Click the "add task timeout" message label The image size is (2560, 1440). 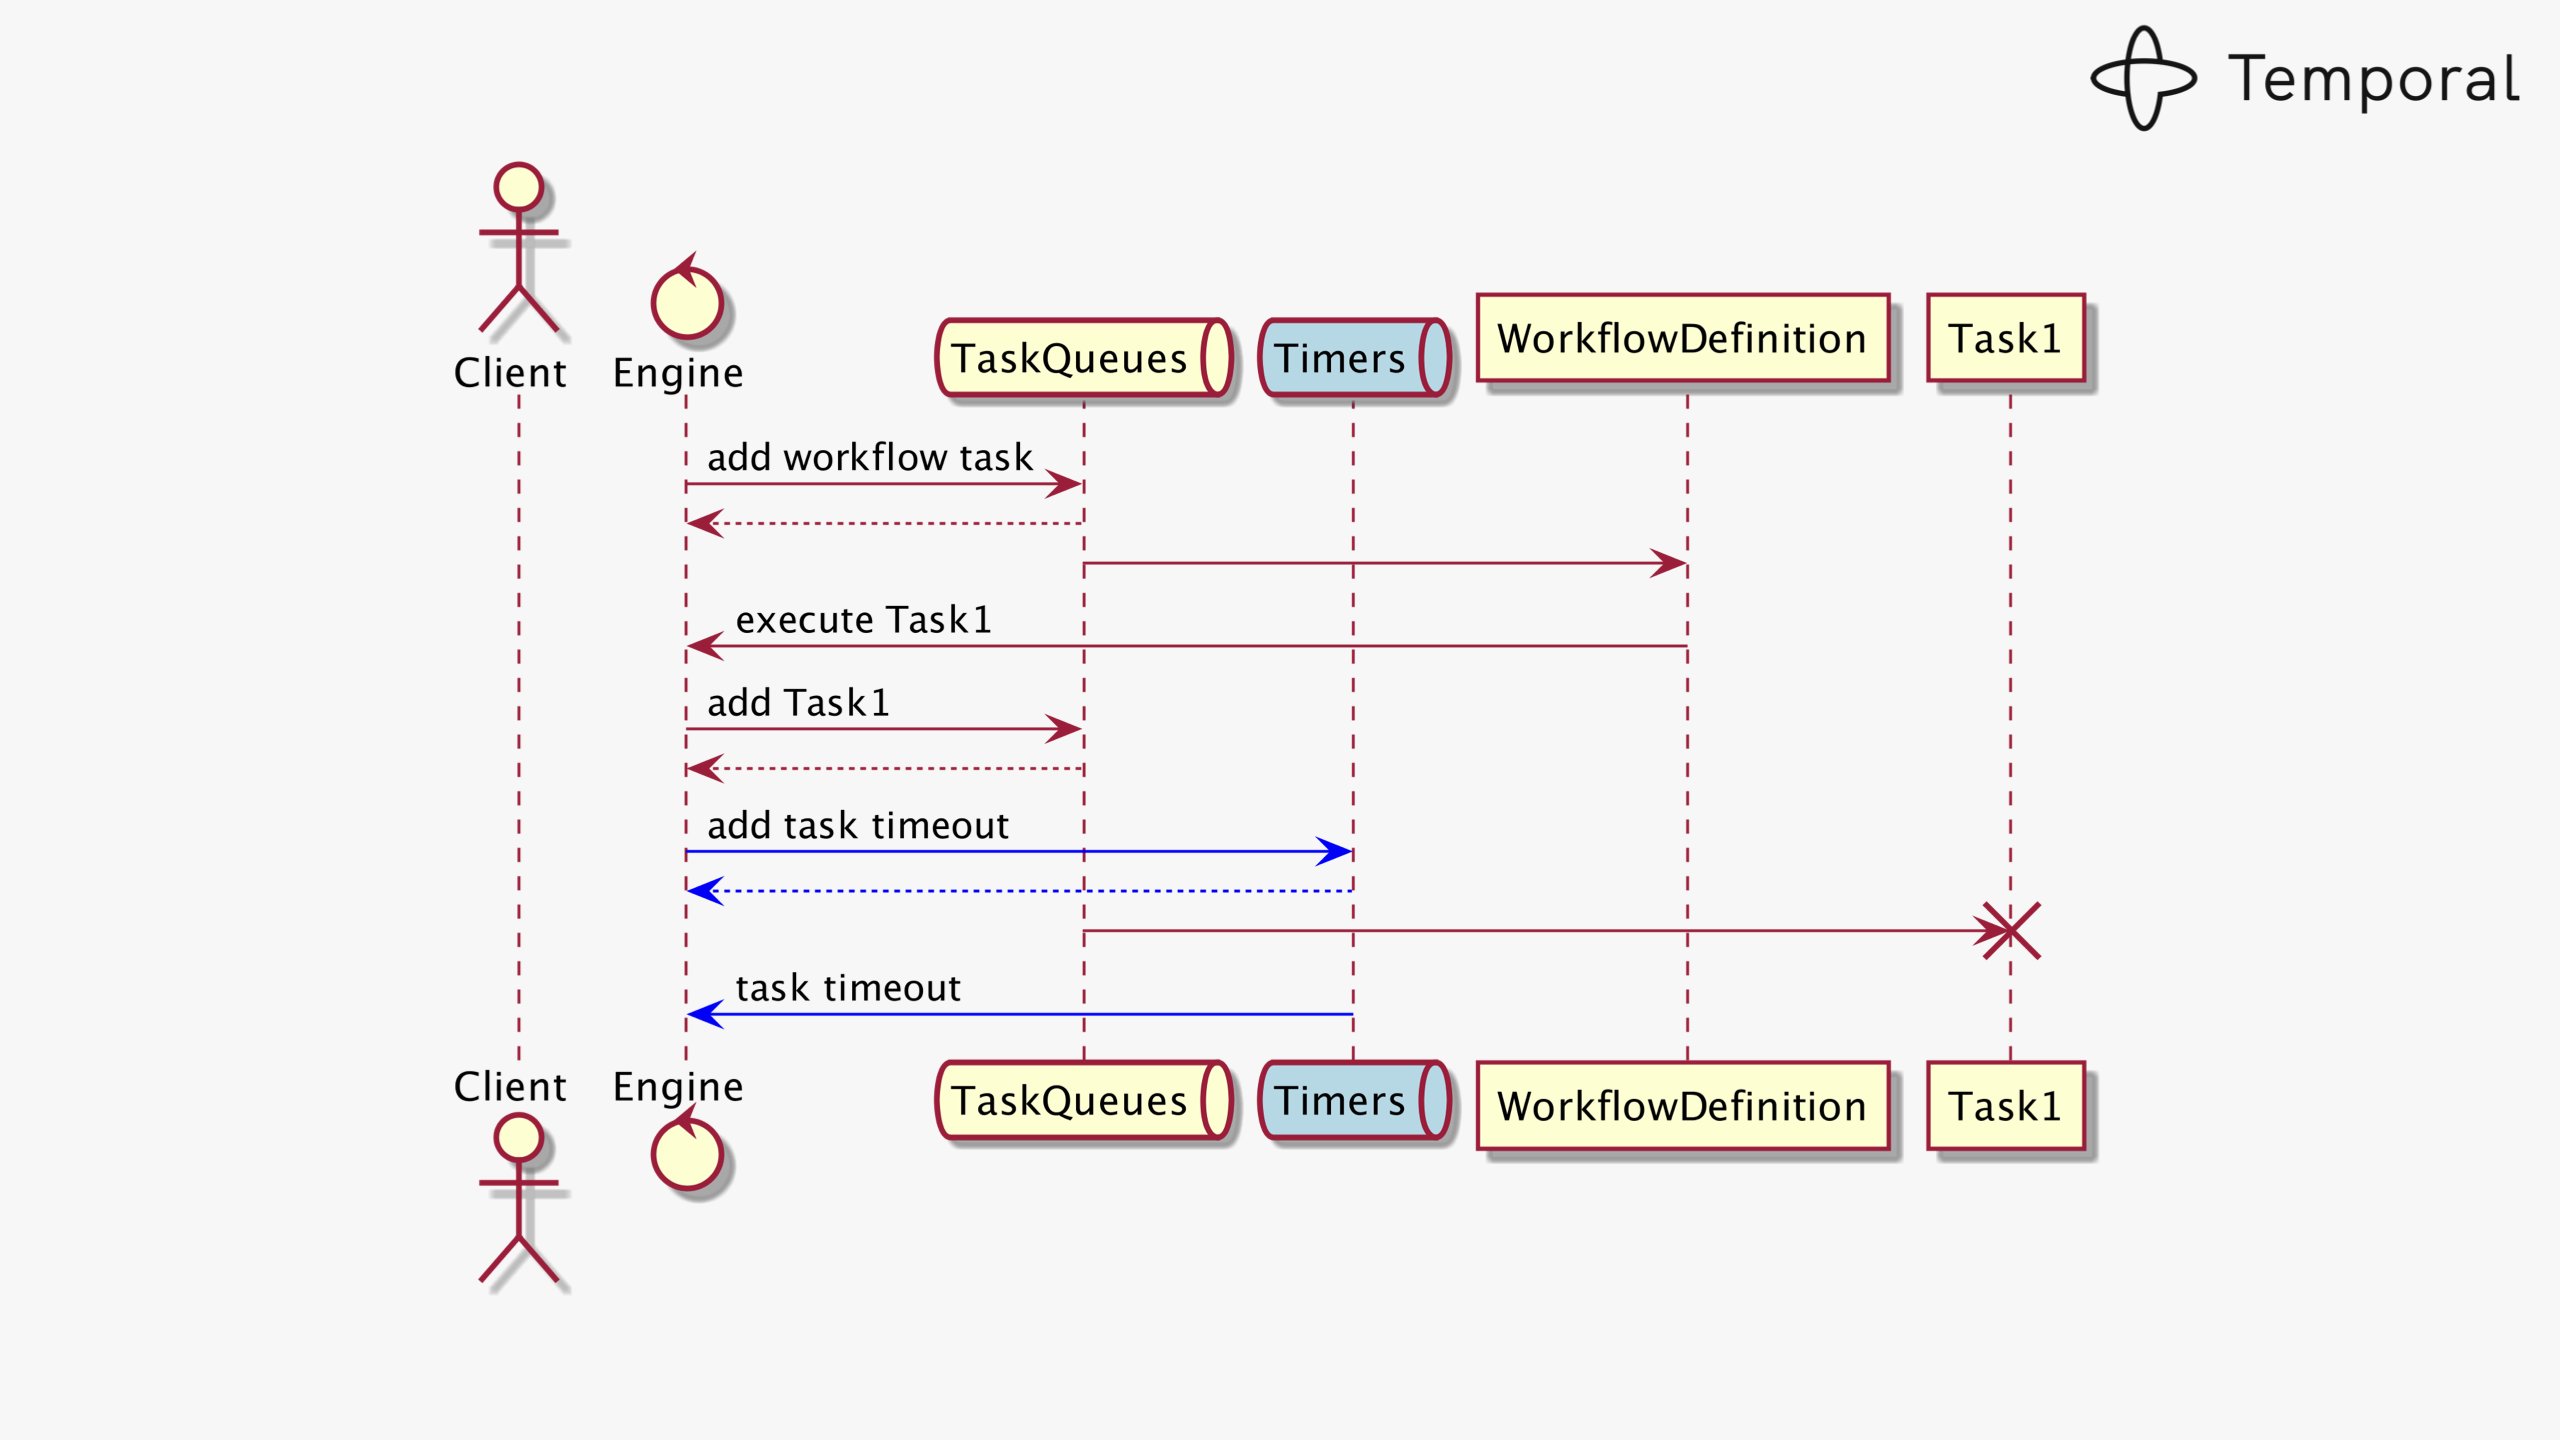858,826
